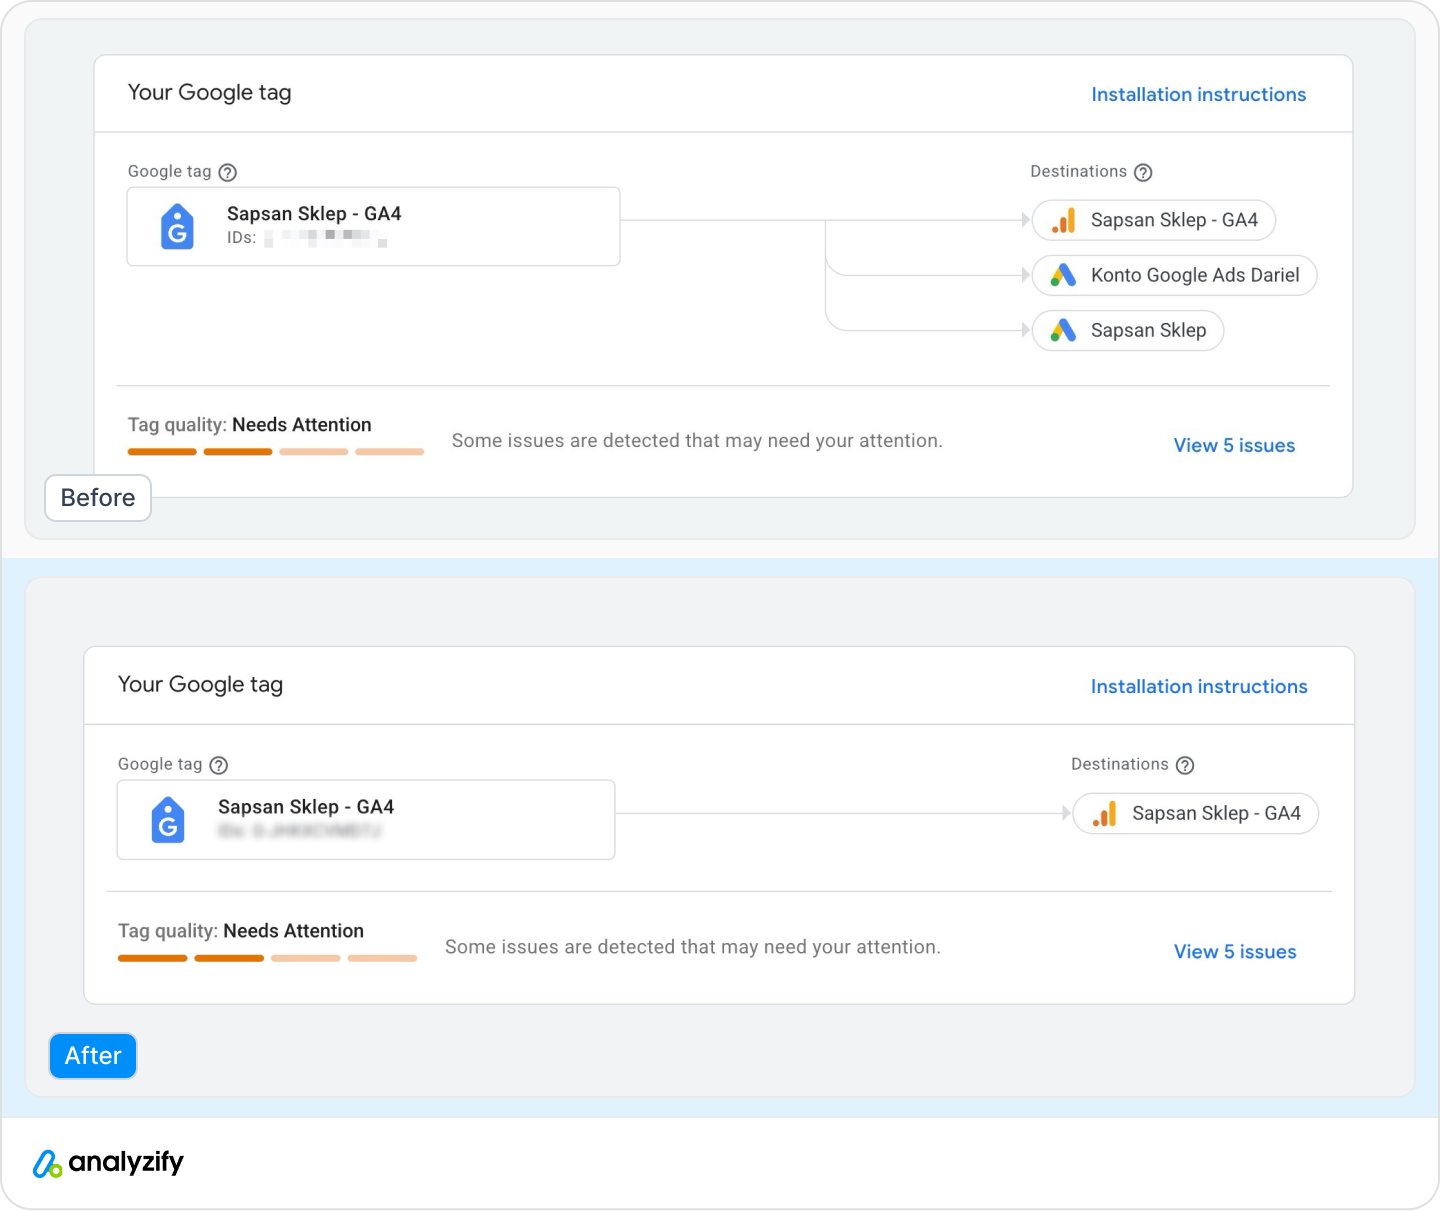Click the Google tag help icon in After panel
1440x1211 pixels.
219,765
